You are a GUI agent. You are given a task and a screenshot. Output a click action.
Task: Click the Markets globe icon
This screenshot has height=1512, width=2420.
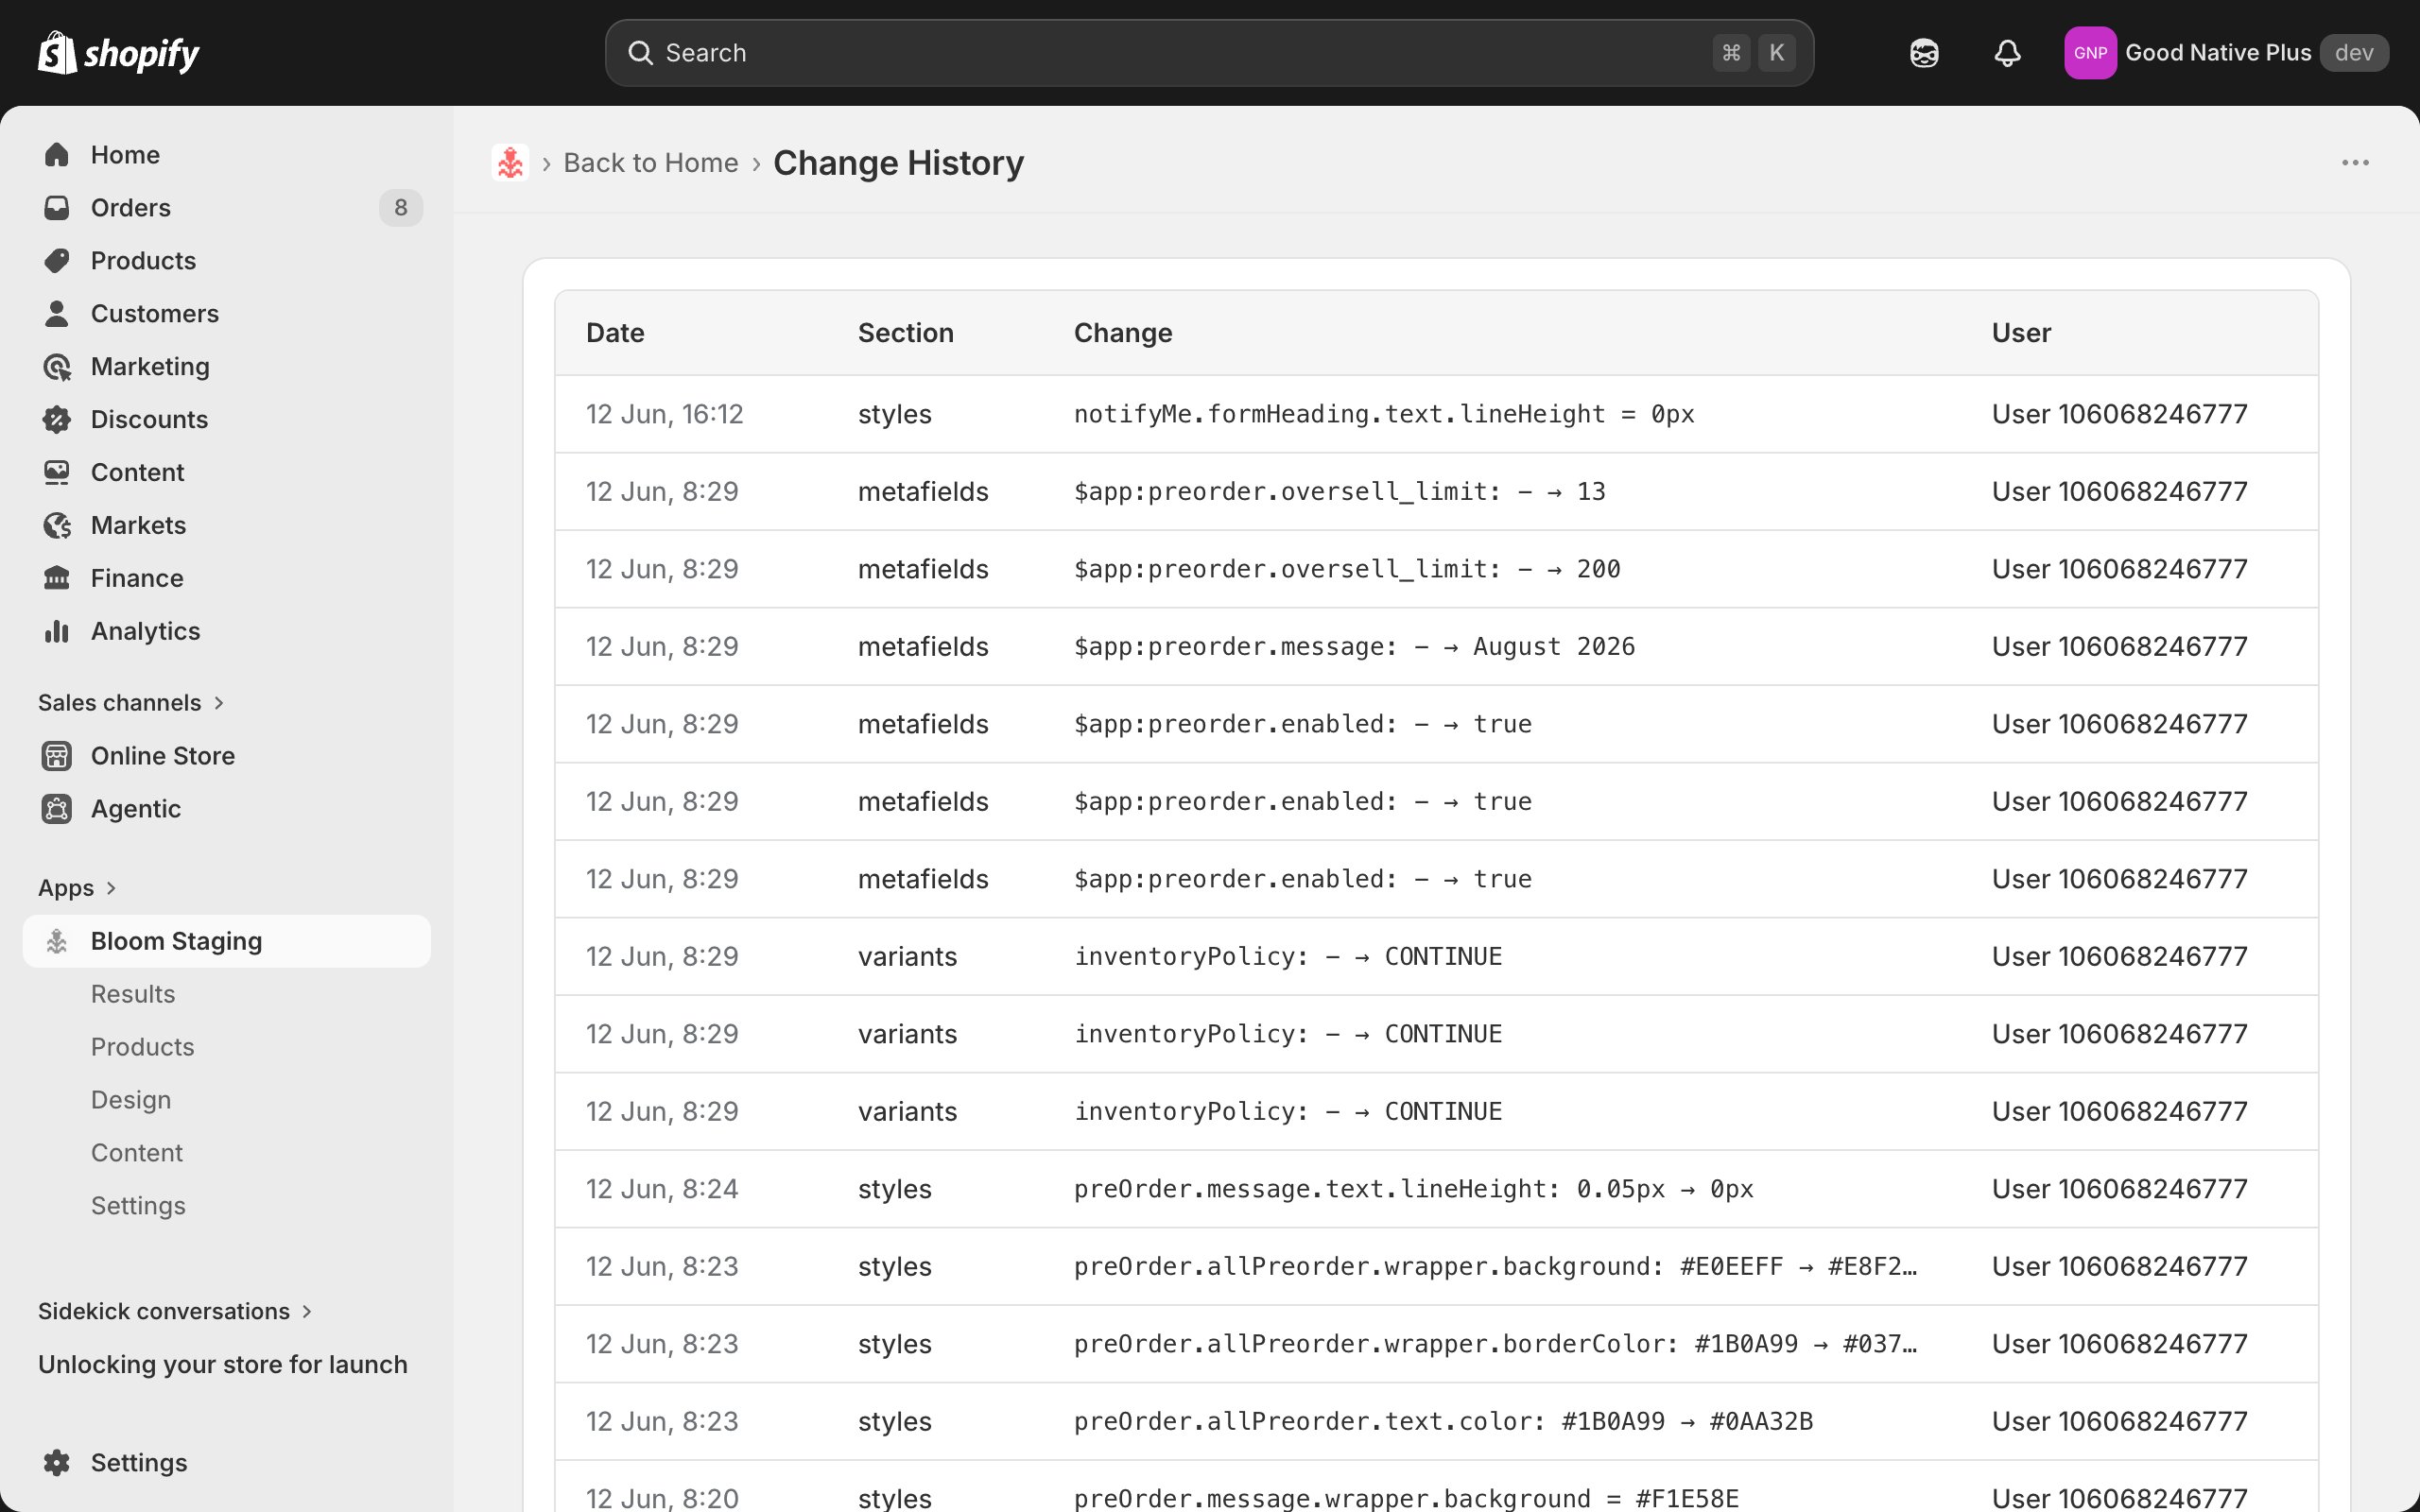[x=57, y=526]
